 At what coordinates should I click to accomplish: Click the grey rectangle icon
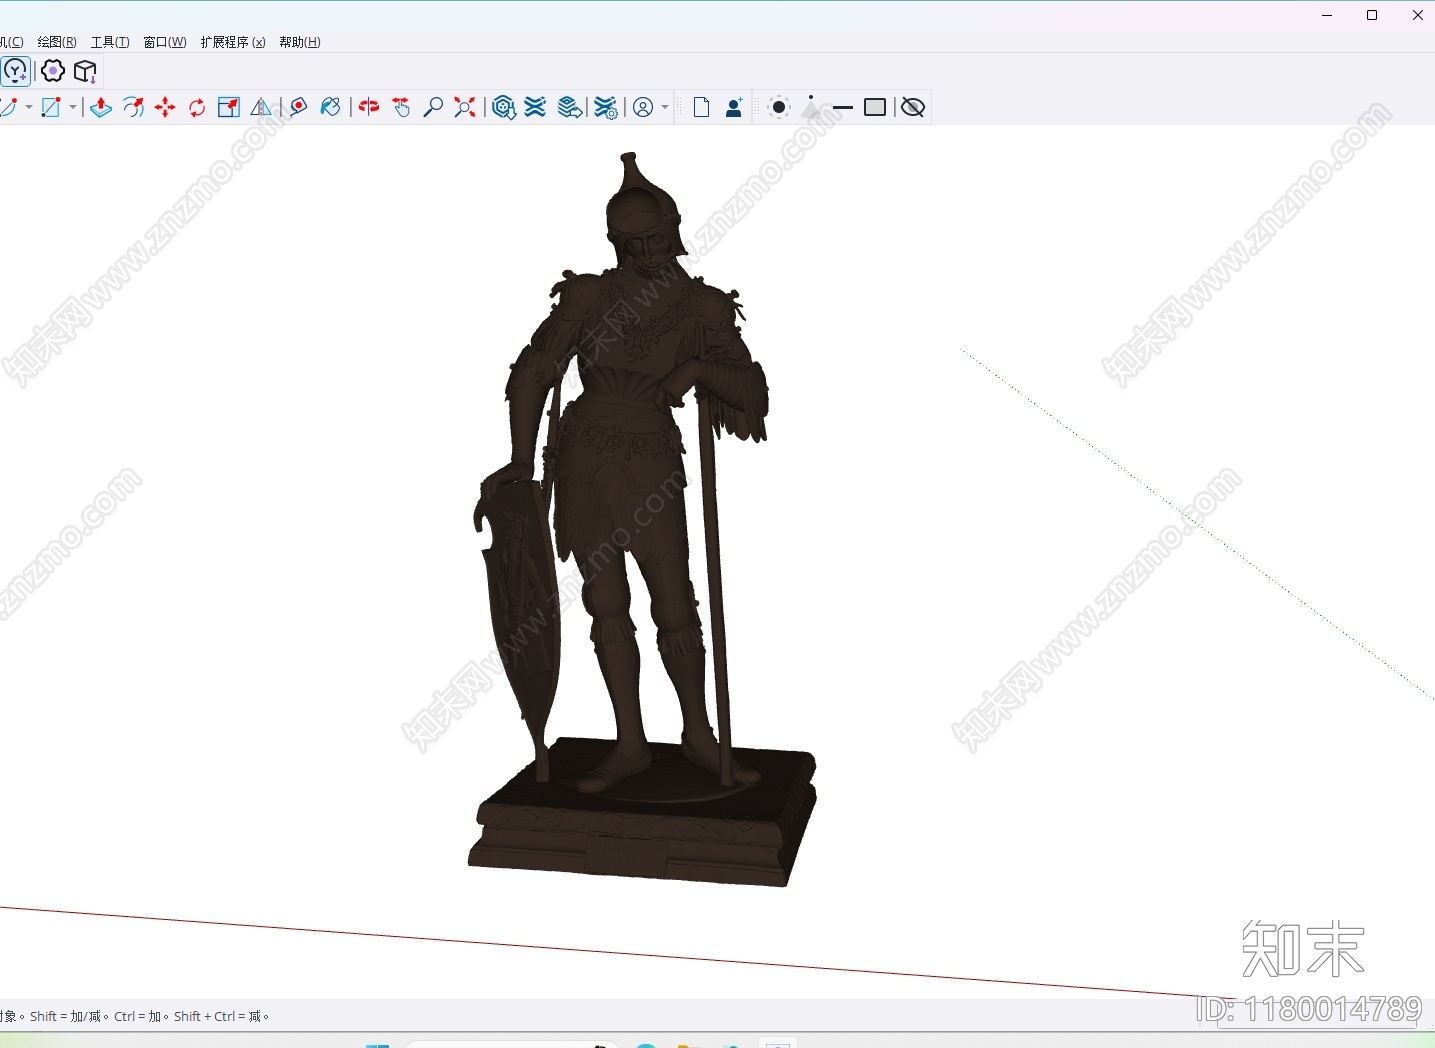click(x=875, y=107)
